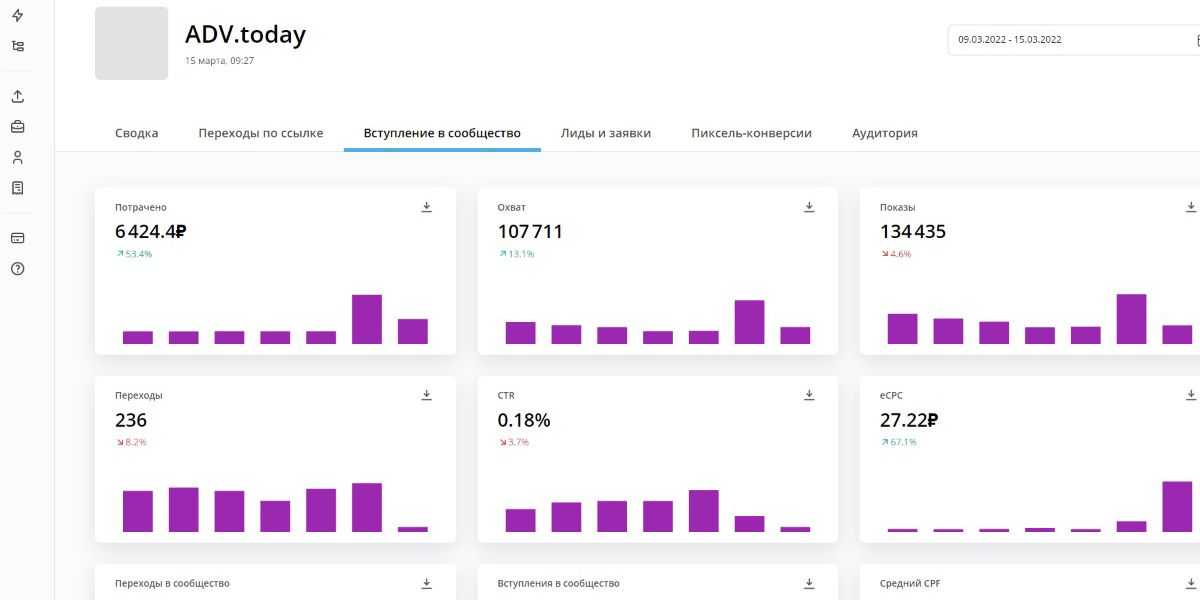The image size is (1200, 600).
Task: Download the Охват chart data
Action: [809, 207]
